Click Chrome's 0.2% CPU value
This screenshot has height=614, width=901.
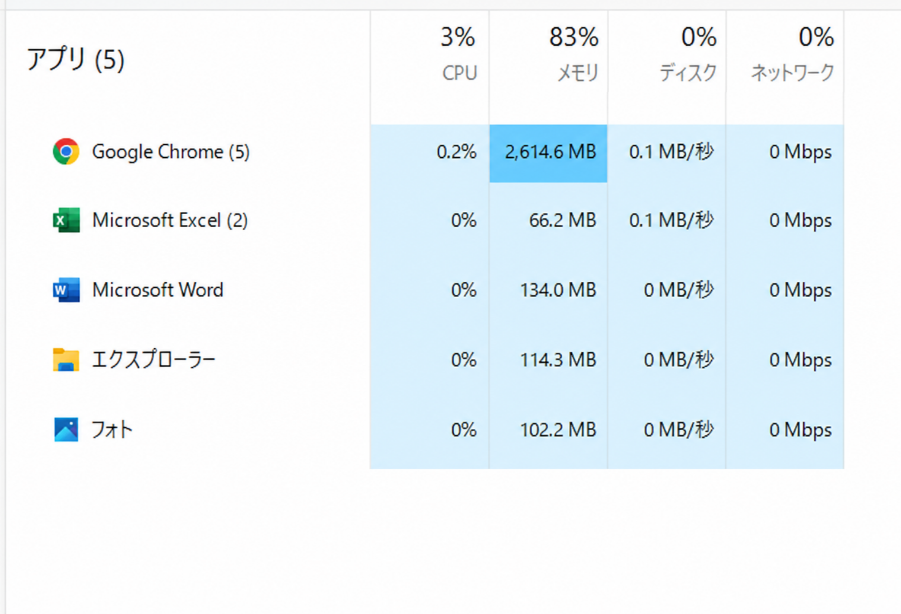pos(456,152)
